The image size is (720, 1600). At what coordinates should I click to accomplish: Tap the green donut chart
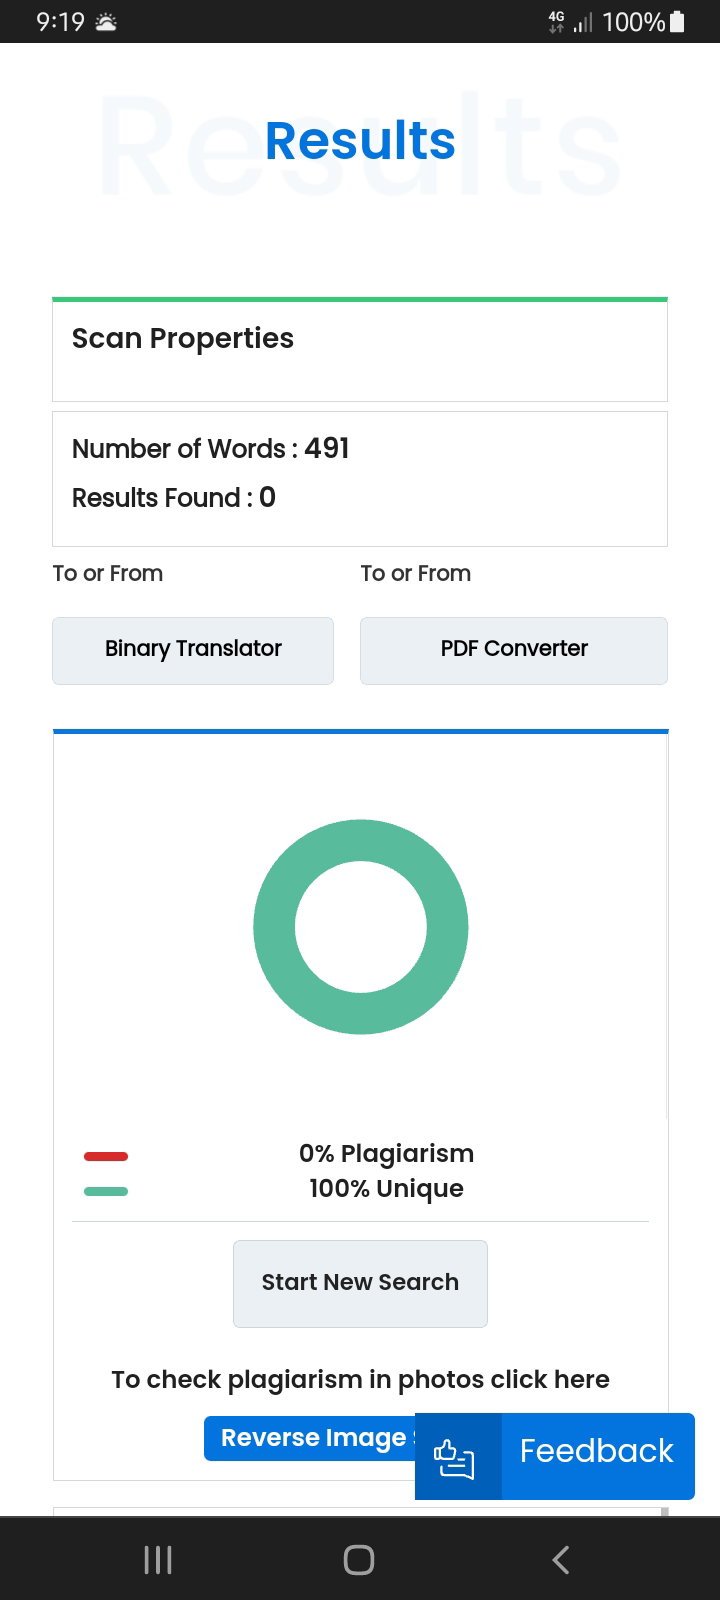[361, 927]
